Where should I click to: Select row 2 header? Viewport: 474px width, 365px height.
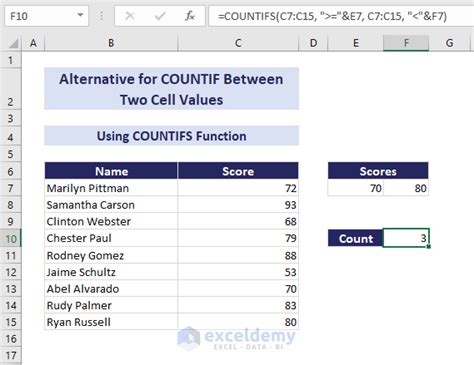click(11, 89)
